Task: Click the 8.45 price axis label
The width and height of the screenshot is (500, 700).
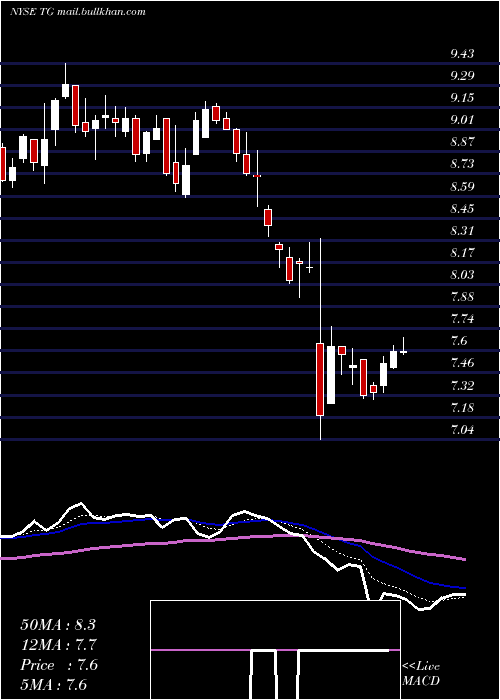Action: (462, 209)
